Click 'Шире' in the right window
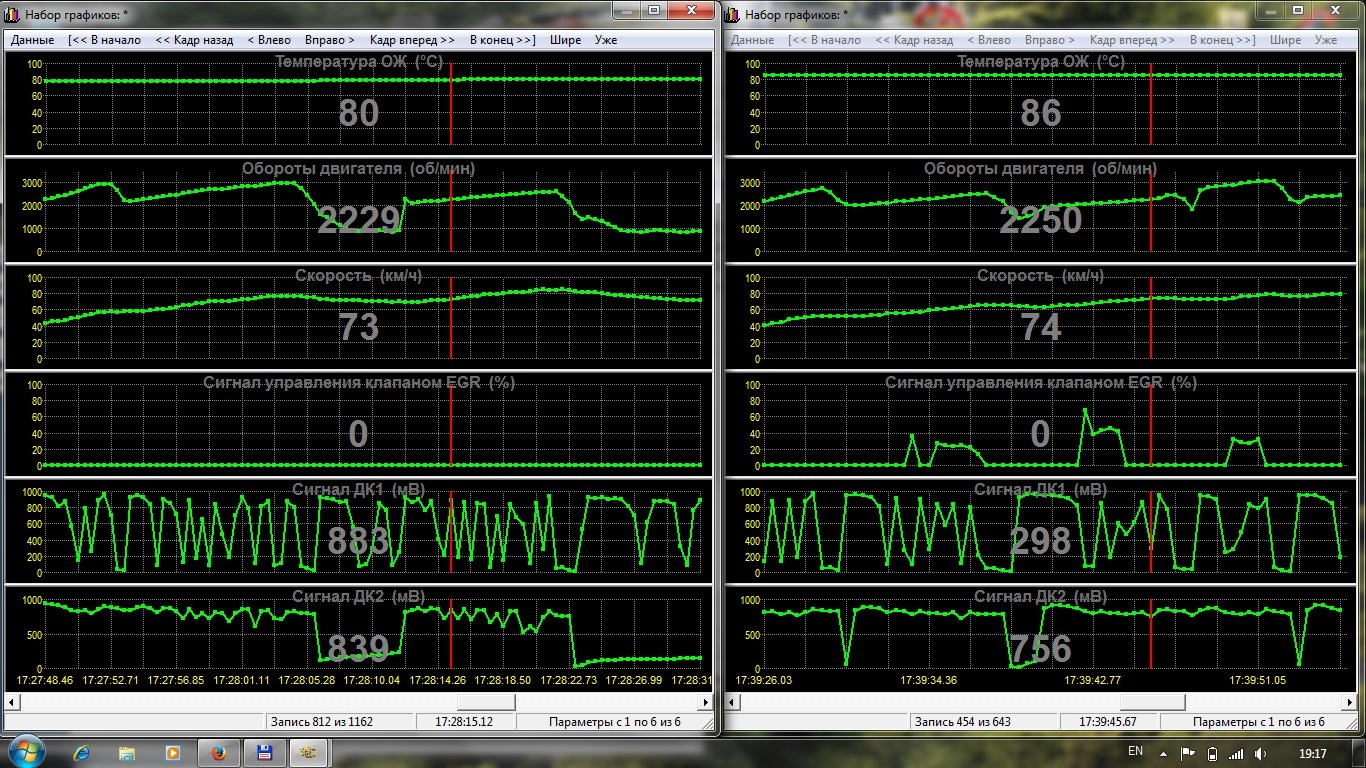The image size is (1366, 768). (x=1285, y=40)
